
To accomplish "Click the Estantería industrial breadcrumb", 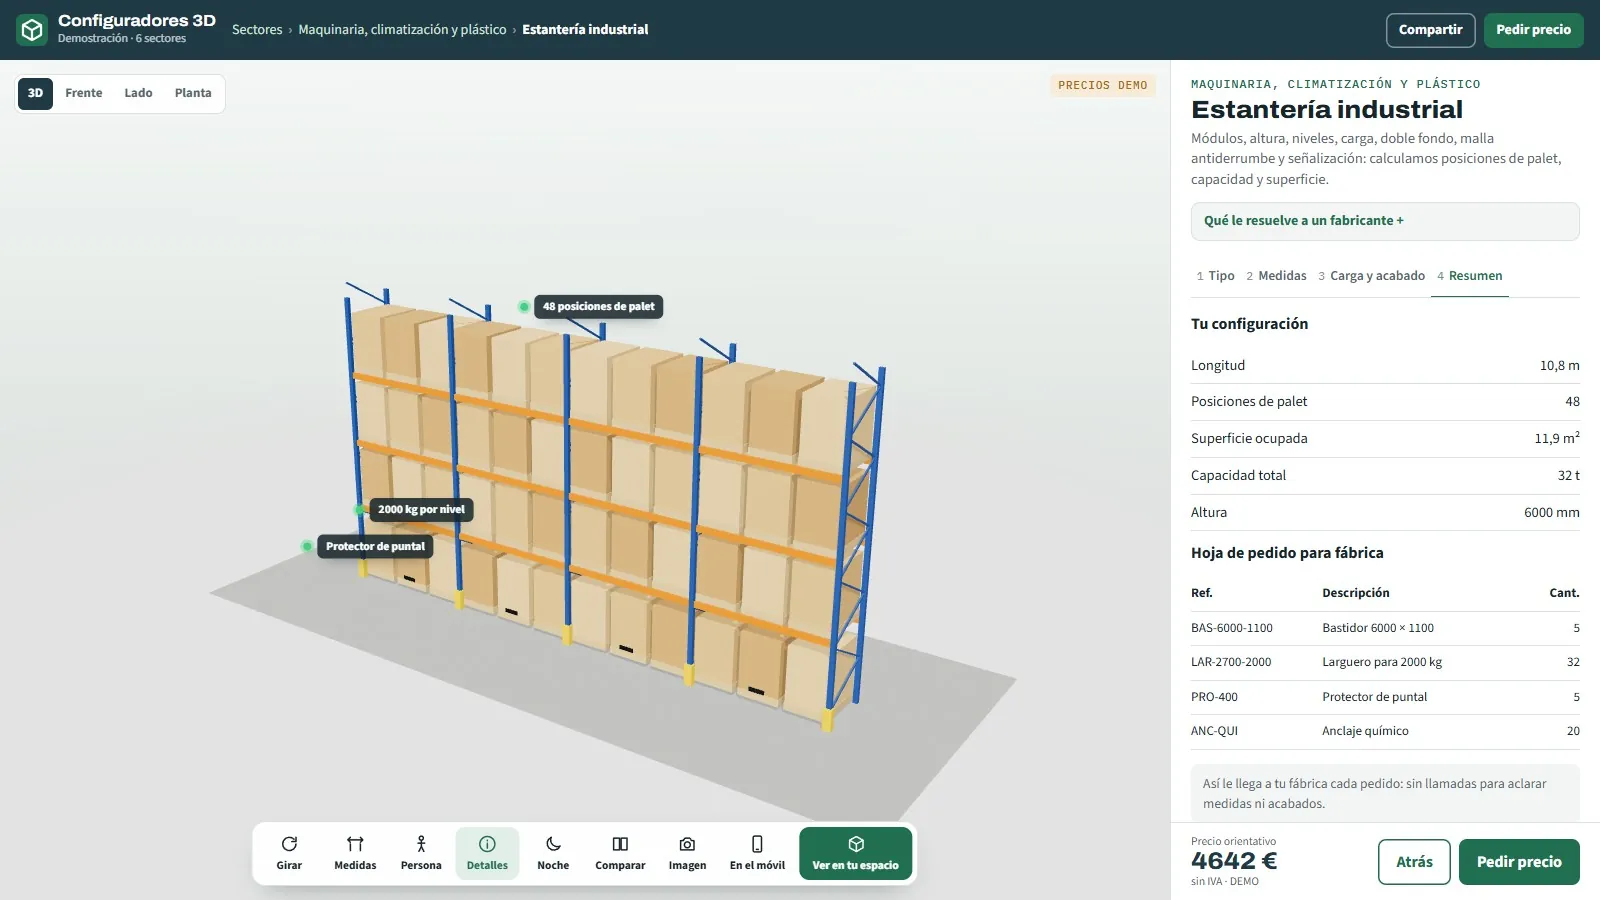I will pos(585,30).
